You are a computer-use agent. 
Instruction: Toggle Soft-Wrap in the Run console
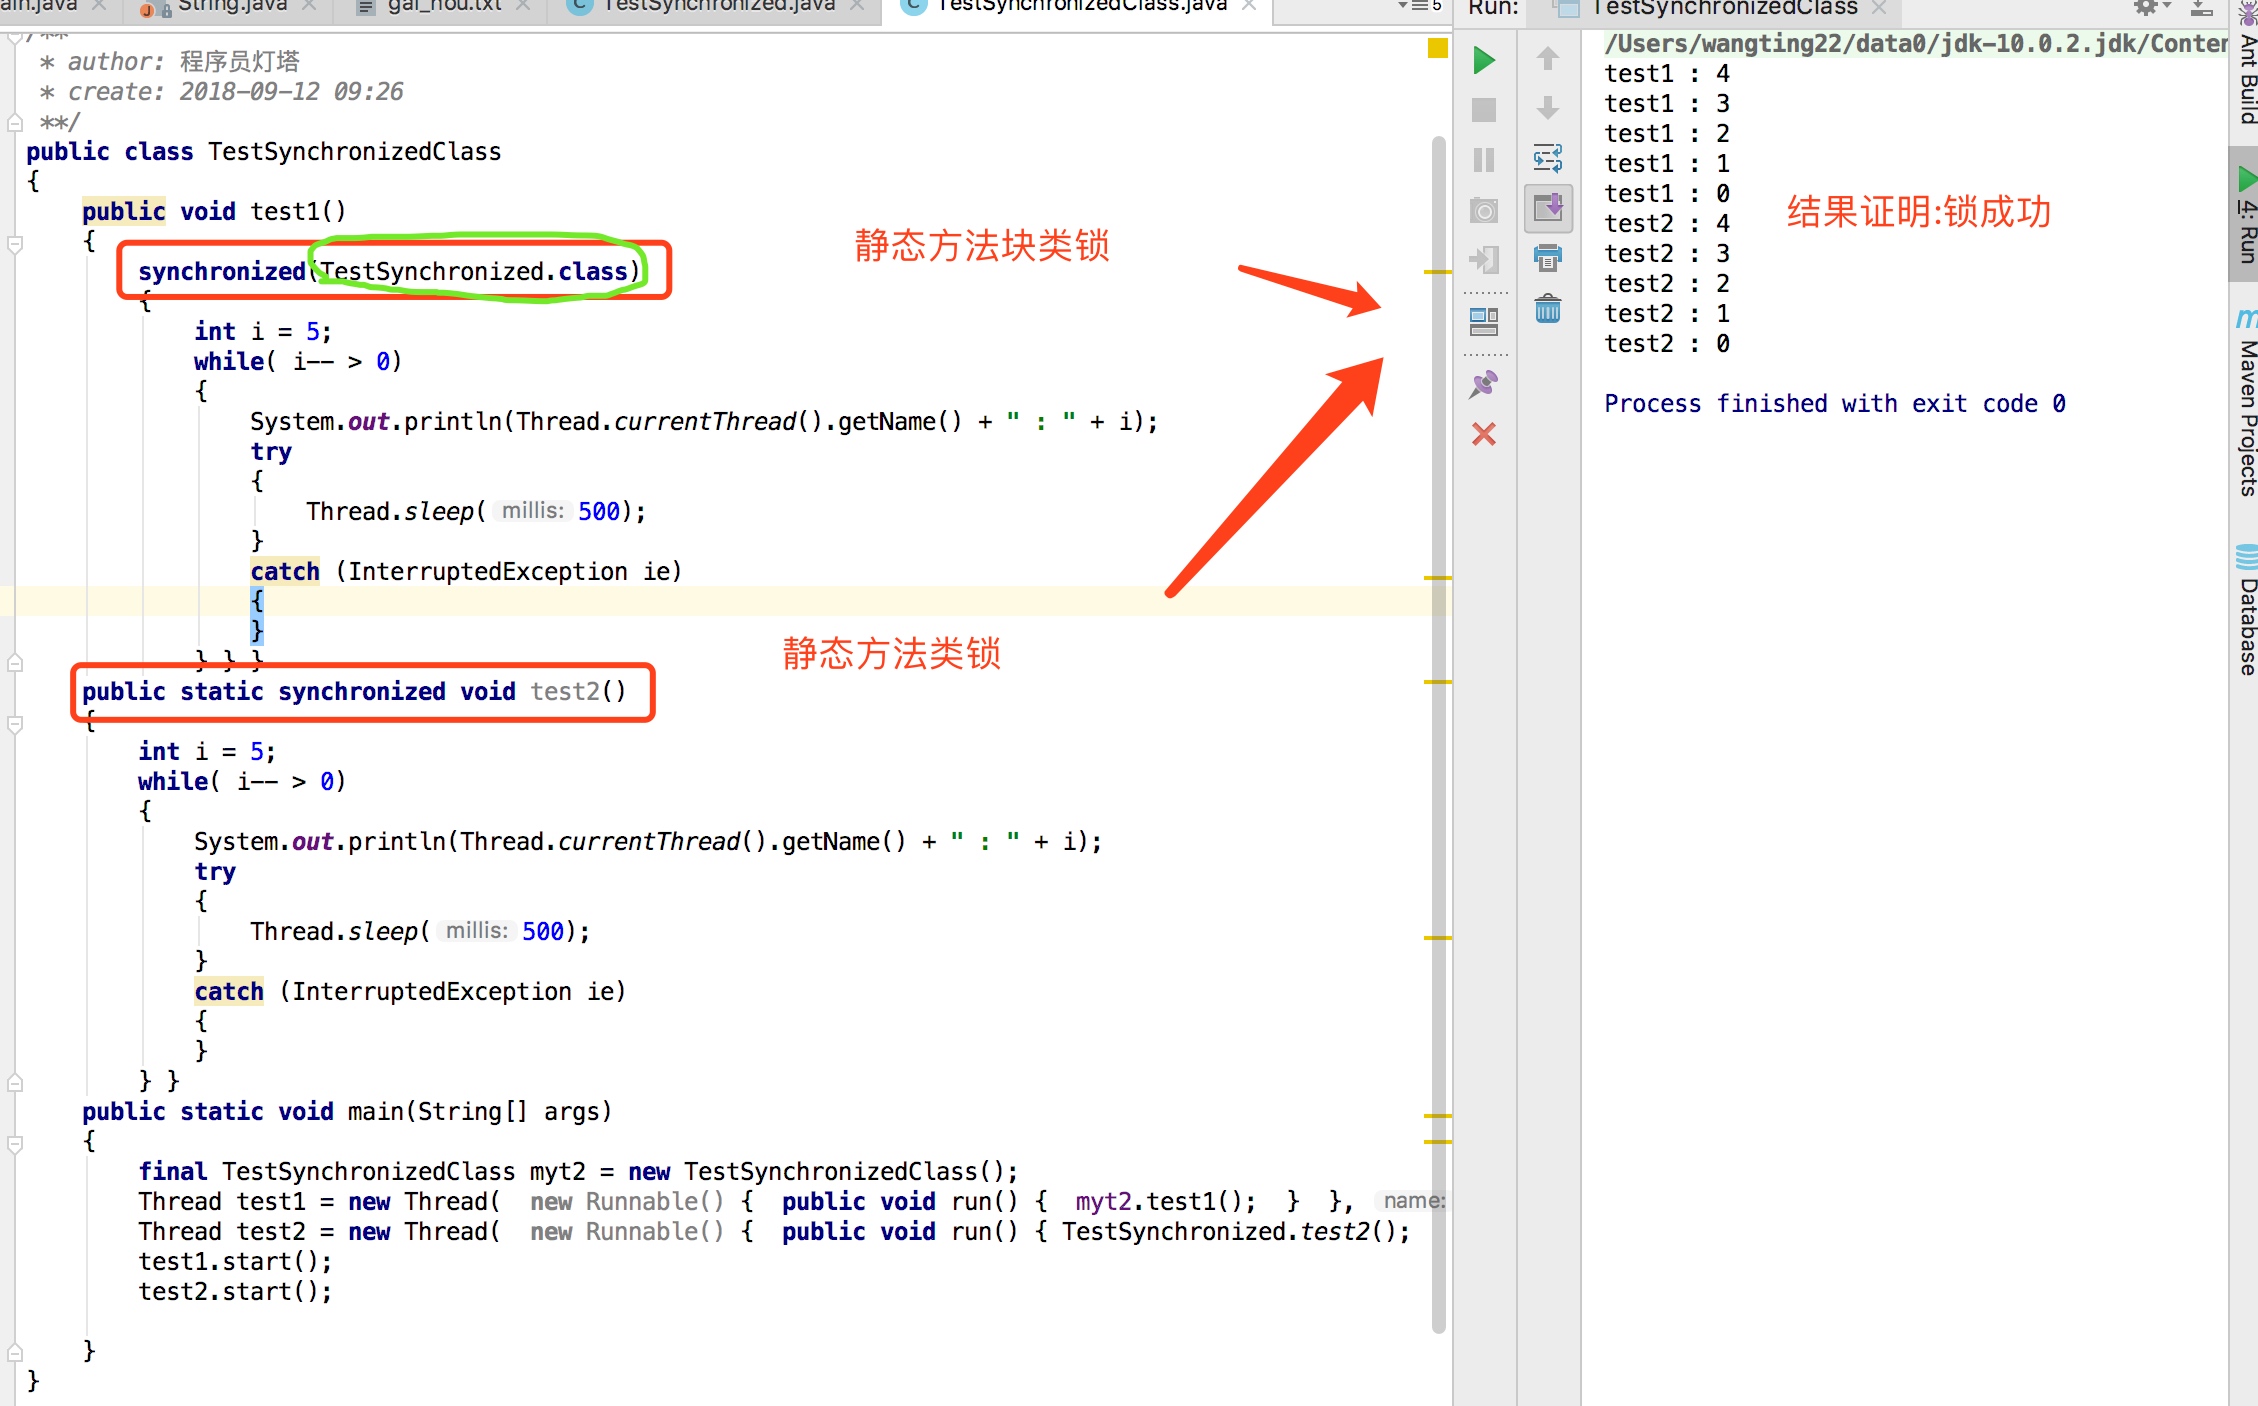pyautogui.click(x=1548, y=158)
